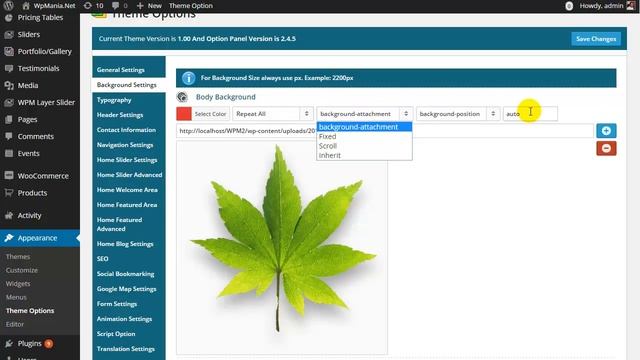
Task: Click the Activity sidebar icon
Action: tap(9, 216)
